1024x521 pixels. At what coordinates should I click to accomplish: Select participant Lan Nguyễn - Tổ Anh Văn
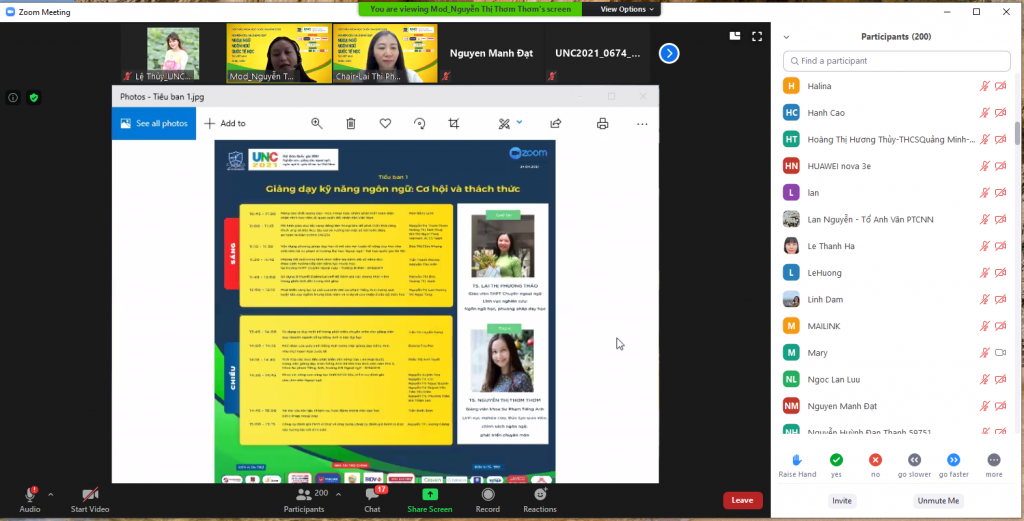tap(897, 219)
